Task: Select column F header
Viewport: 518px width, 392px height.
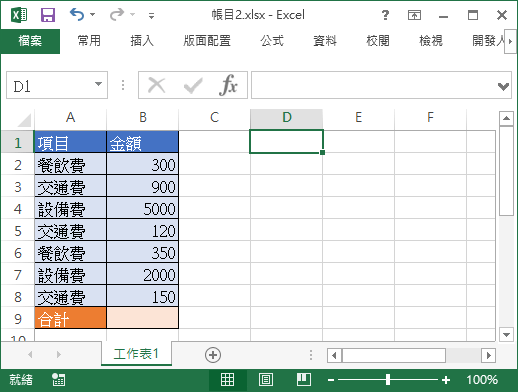Action: [430, 117]
